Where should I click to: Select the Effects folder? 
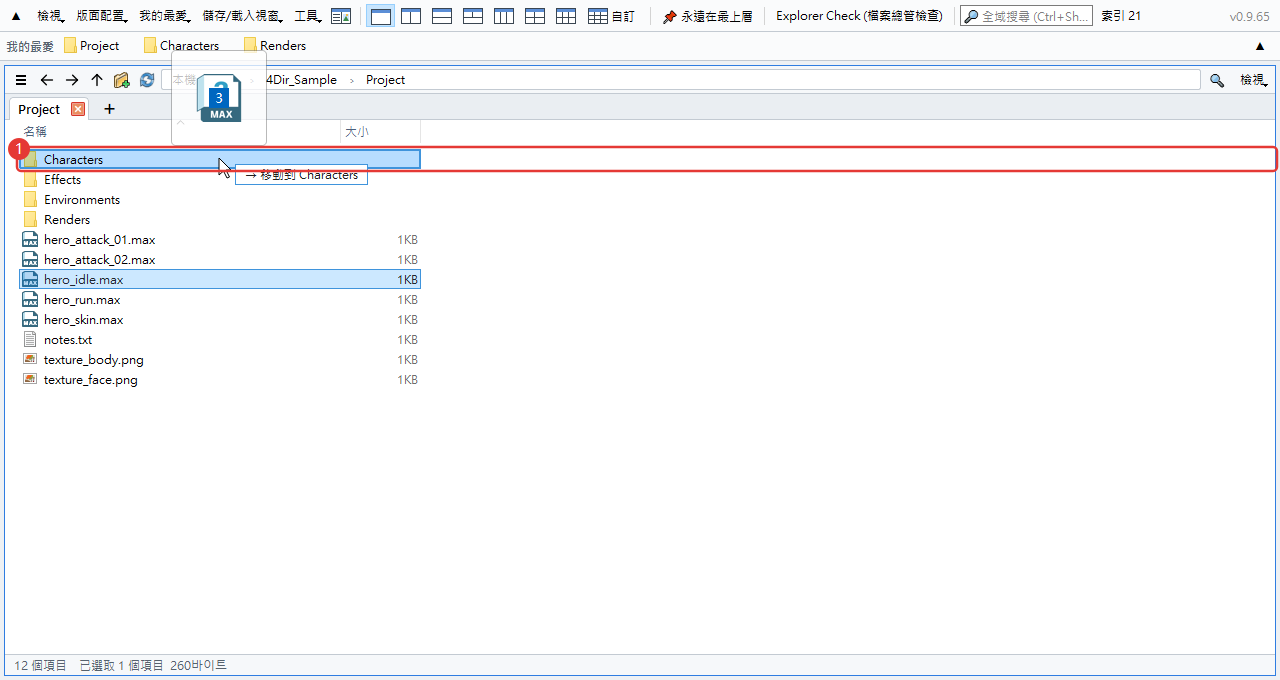pyautogui.click(x=220, y=180)
